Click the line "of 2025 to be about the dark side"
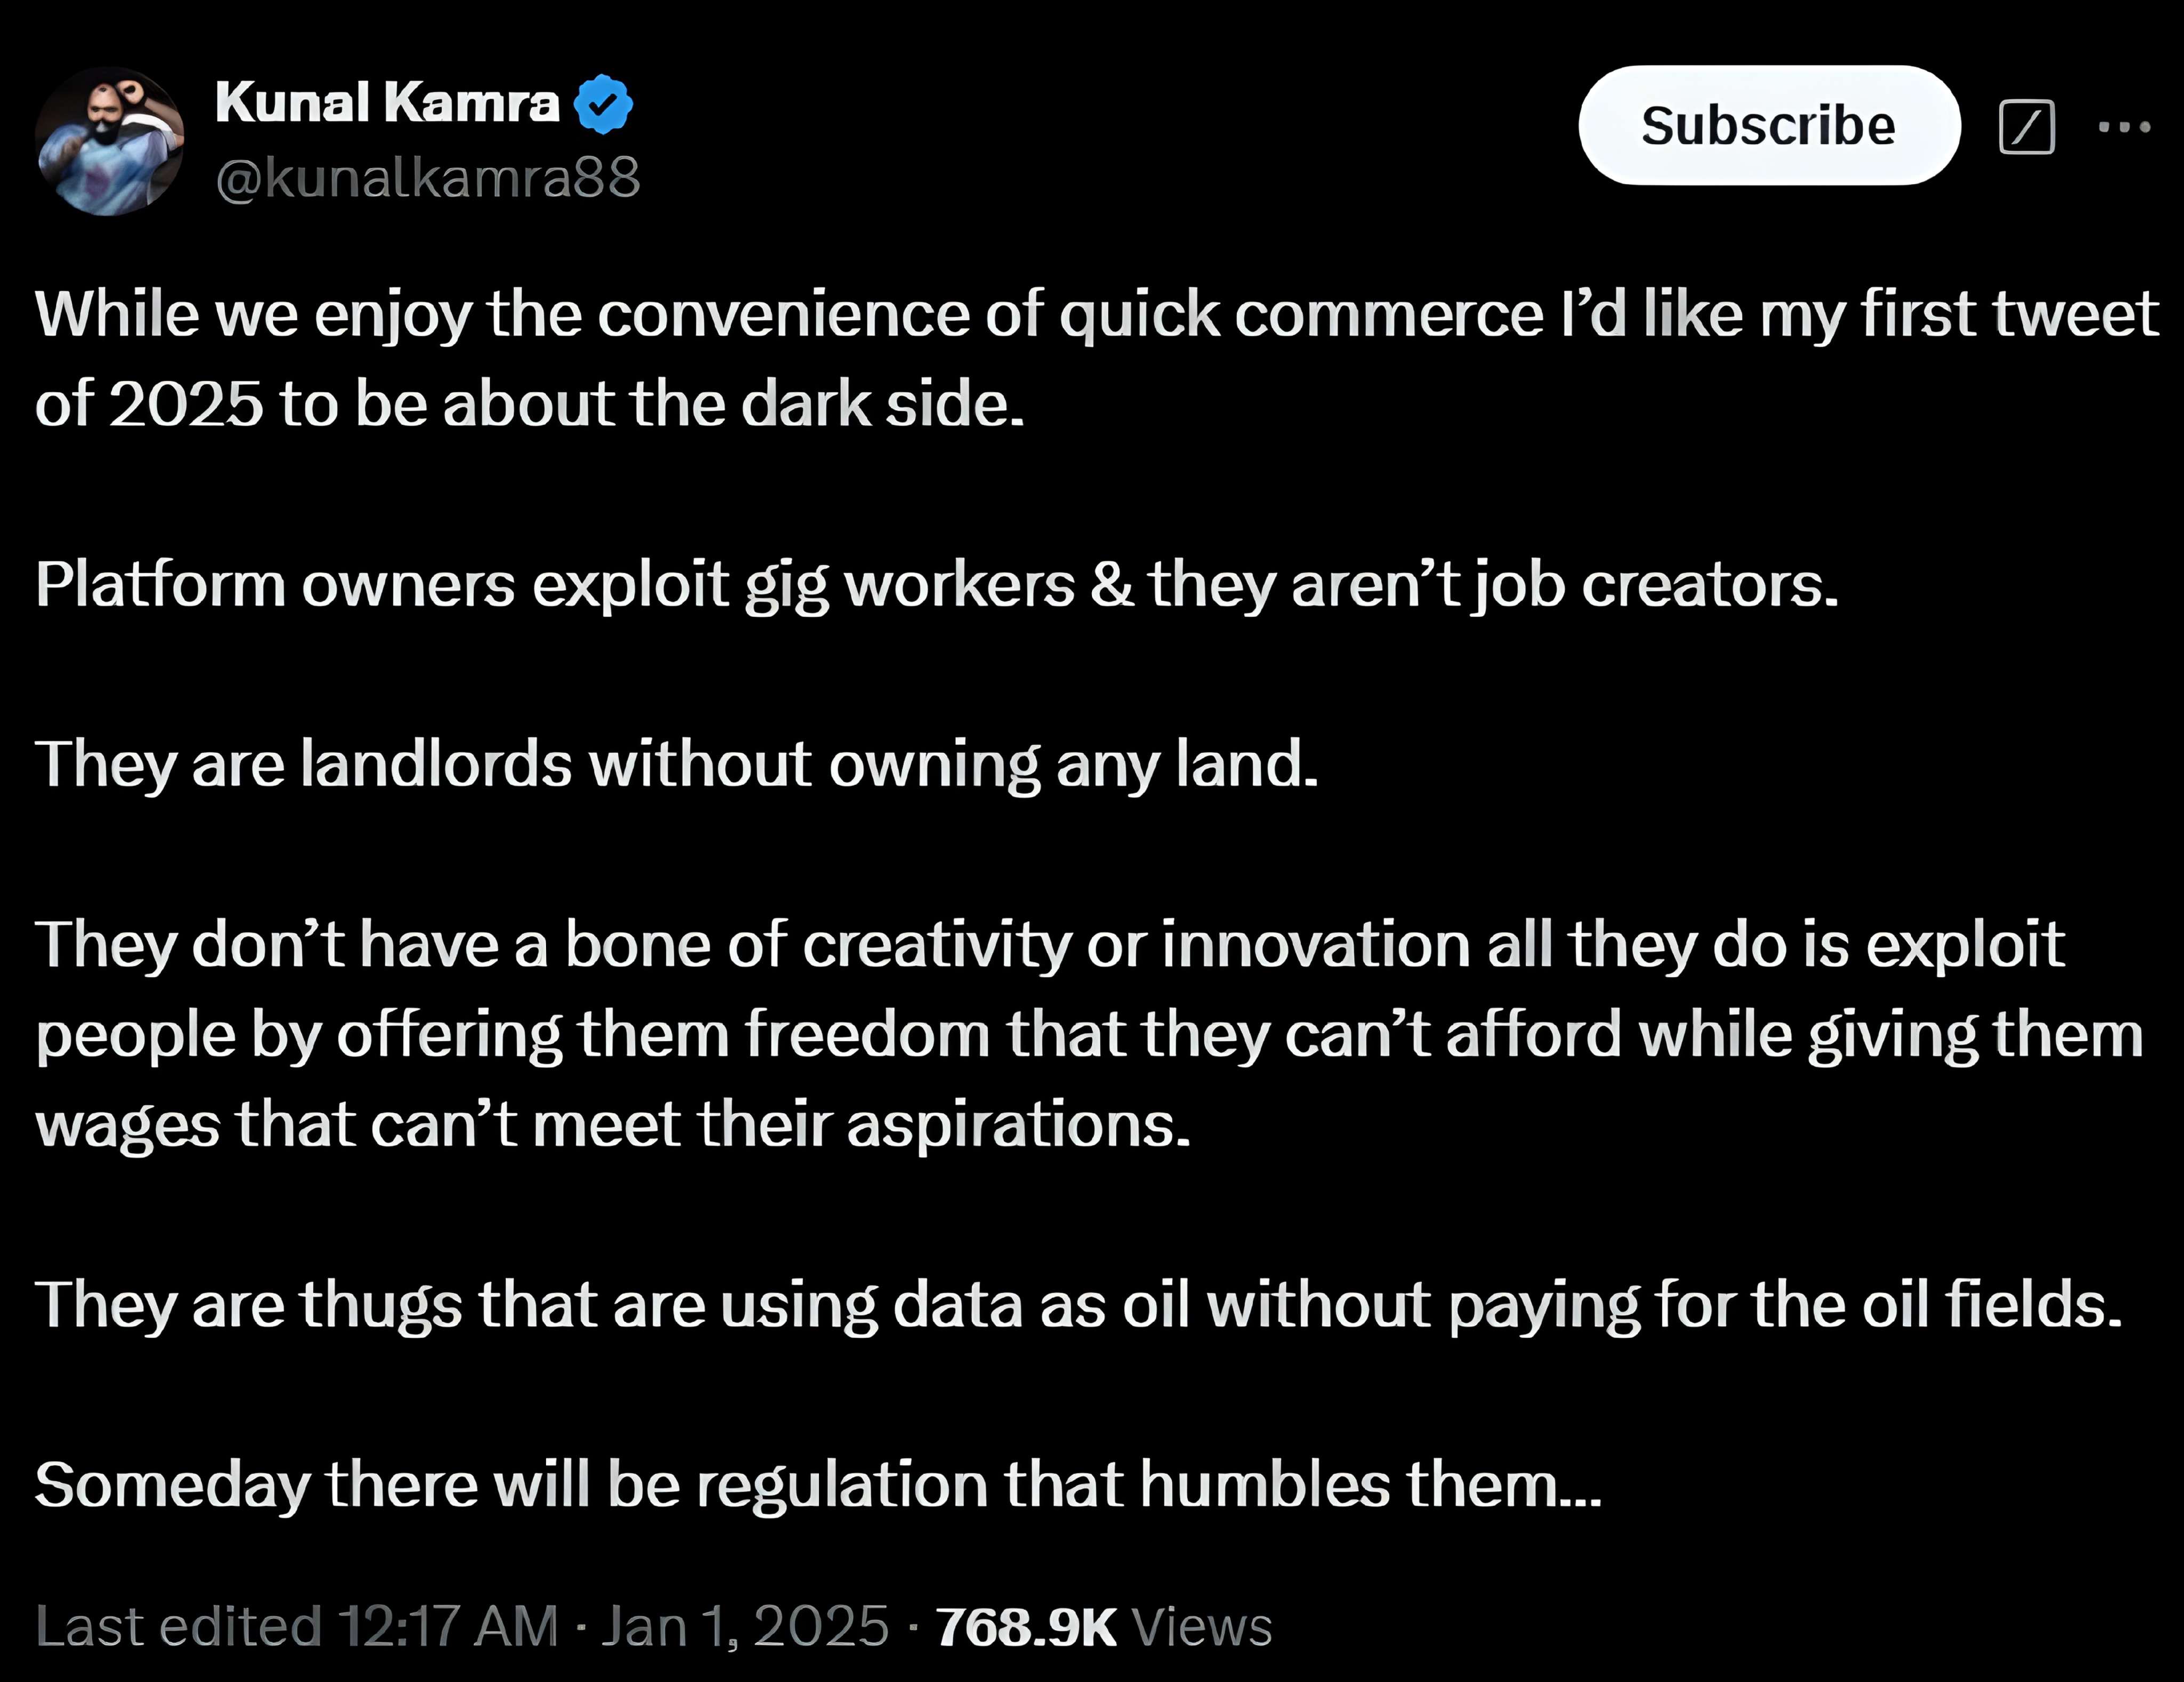 pyautogui.click(x=530, y=404)
